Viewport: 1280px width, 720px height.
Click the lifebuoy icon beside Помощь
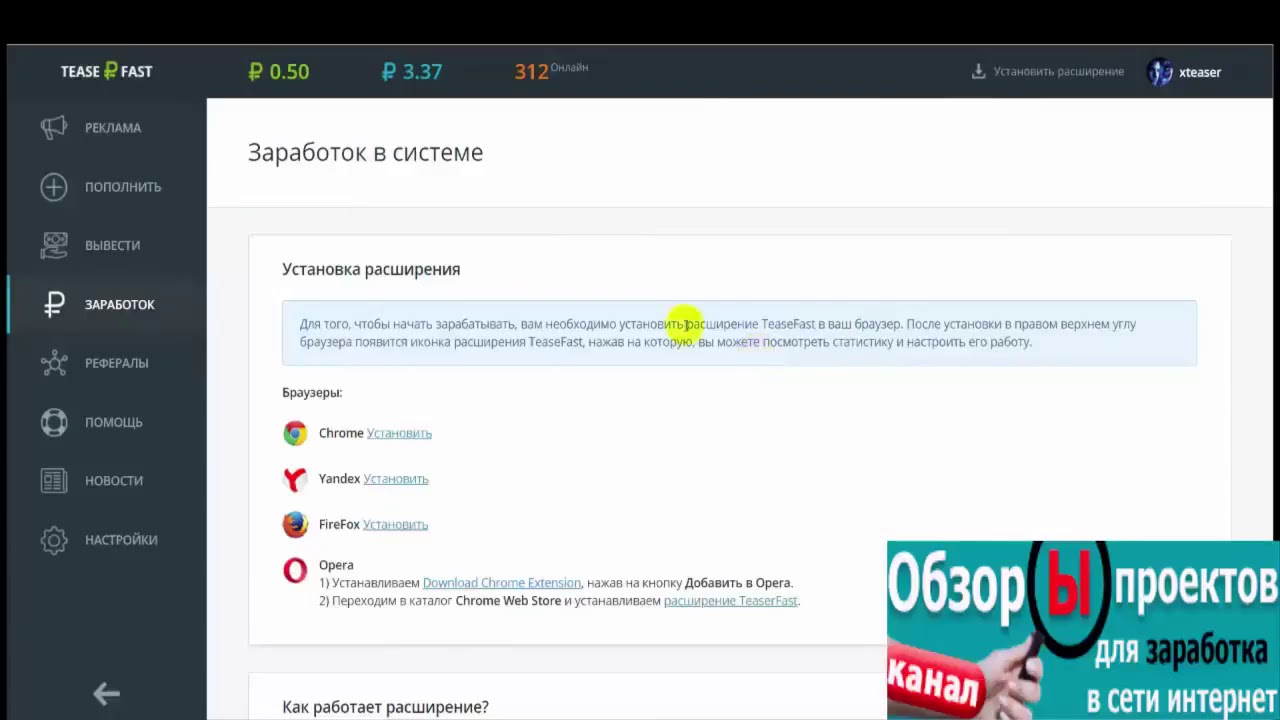54,422
